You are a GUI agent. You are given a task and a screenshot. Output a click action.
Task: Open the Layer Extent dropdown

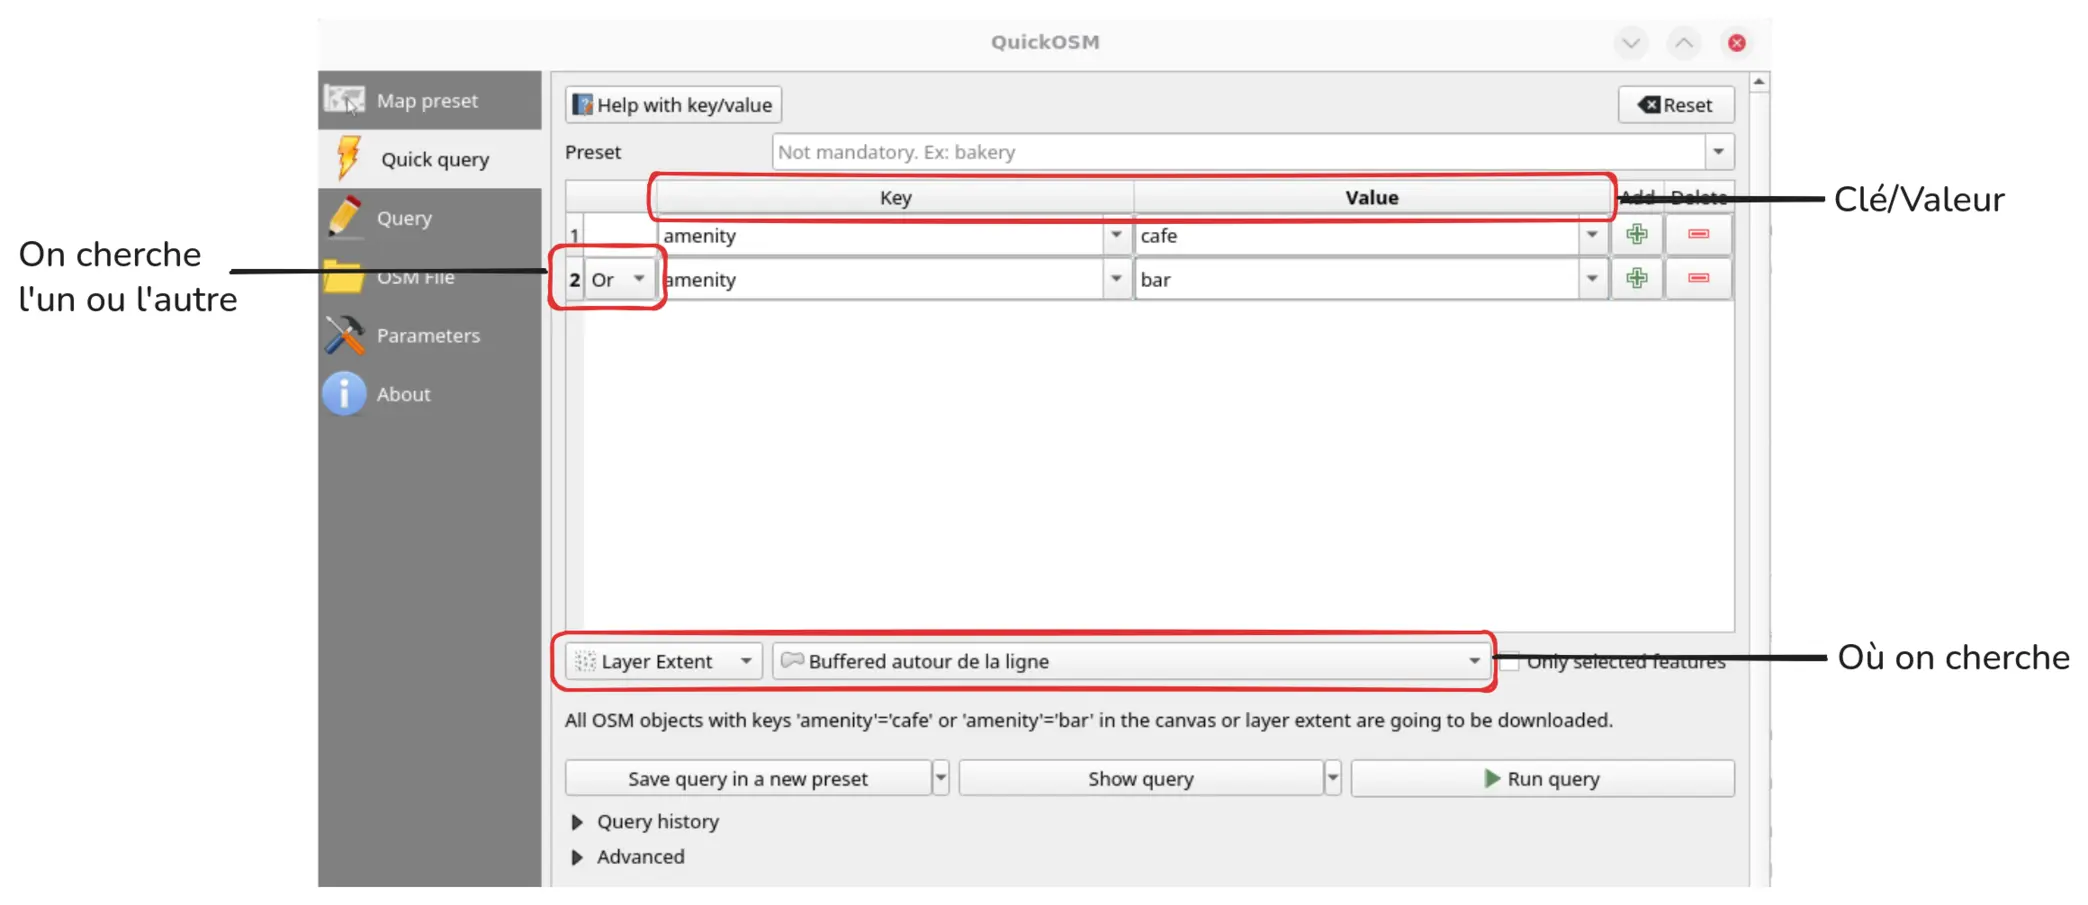(x=745, y=661)
